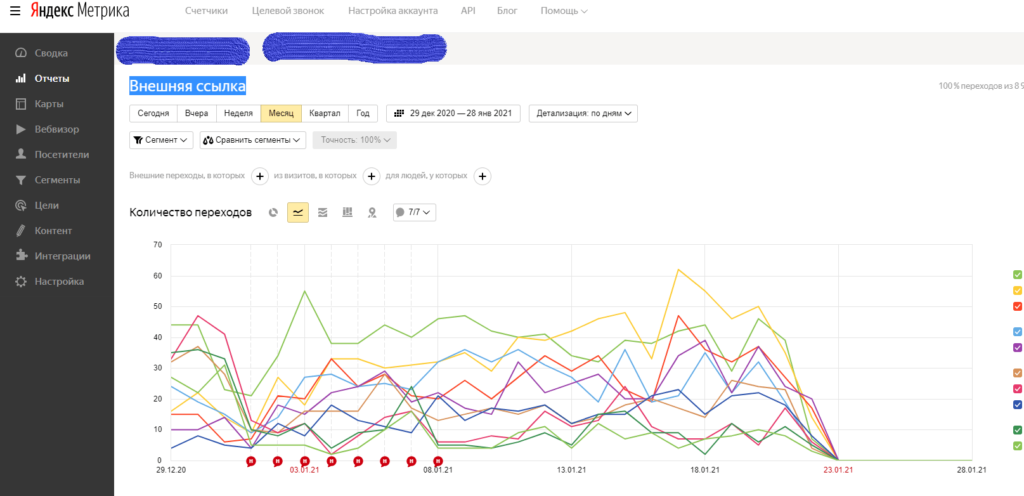Screen dimensions: 1024x496
Task: Click the 18.01.21 axis date label
Action: tap(705, 469)
